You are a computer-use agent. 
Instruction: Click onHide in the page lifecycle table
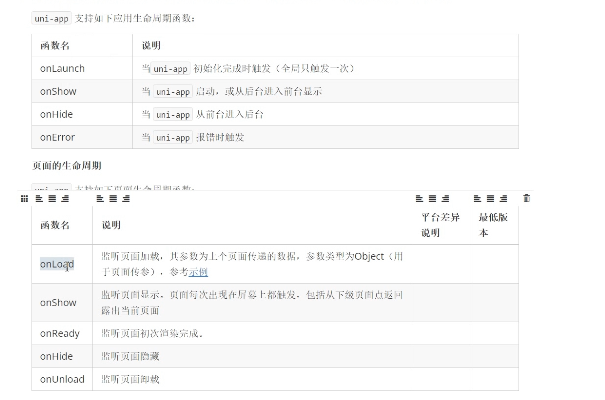(x=56, y=356)
